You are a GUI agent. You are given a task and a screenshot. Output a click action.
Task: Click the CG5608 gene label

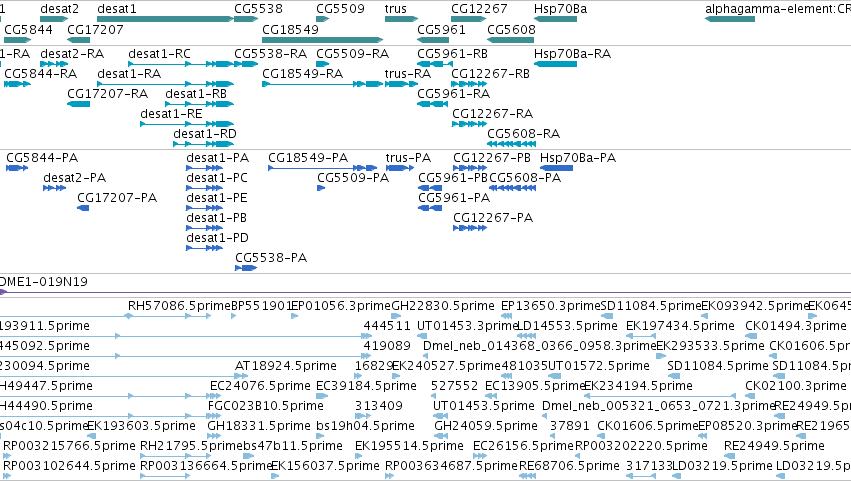click(511, 29)
